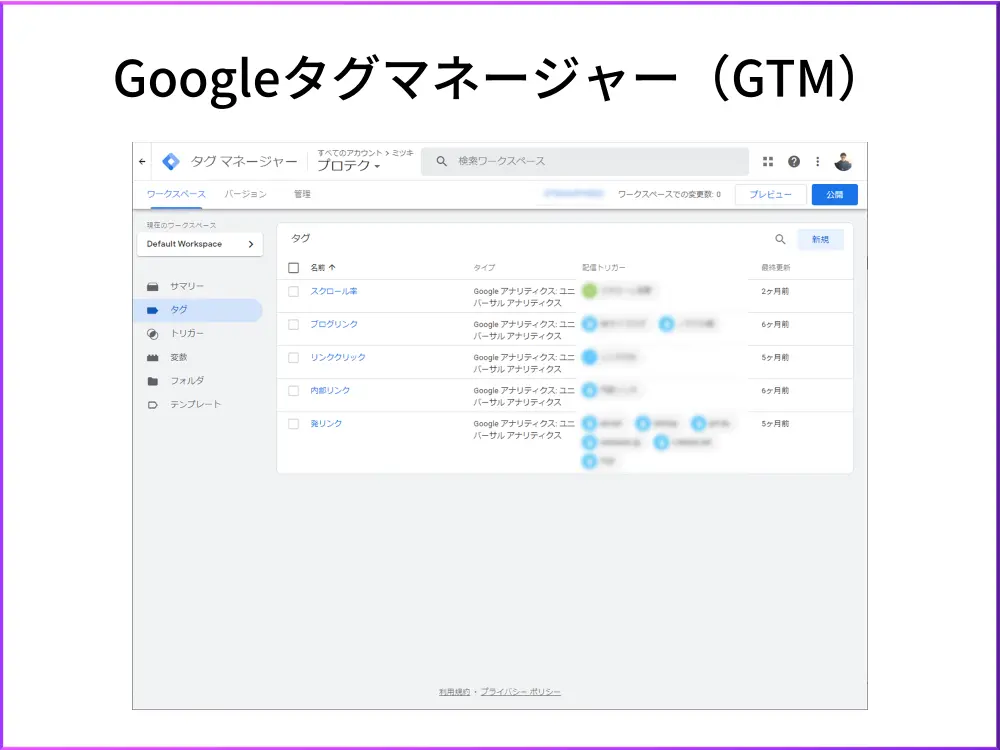Select the タグ sidebar icon

click(152, 309)
